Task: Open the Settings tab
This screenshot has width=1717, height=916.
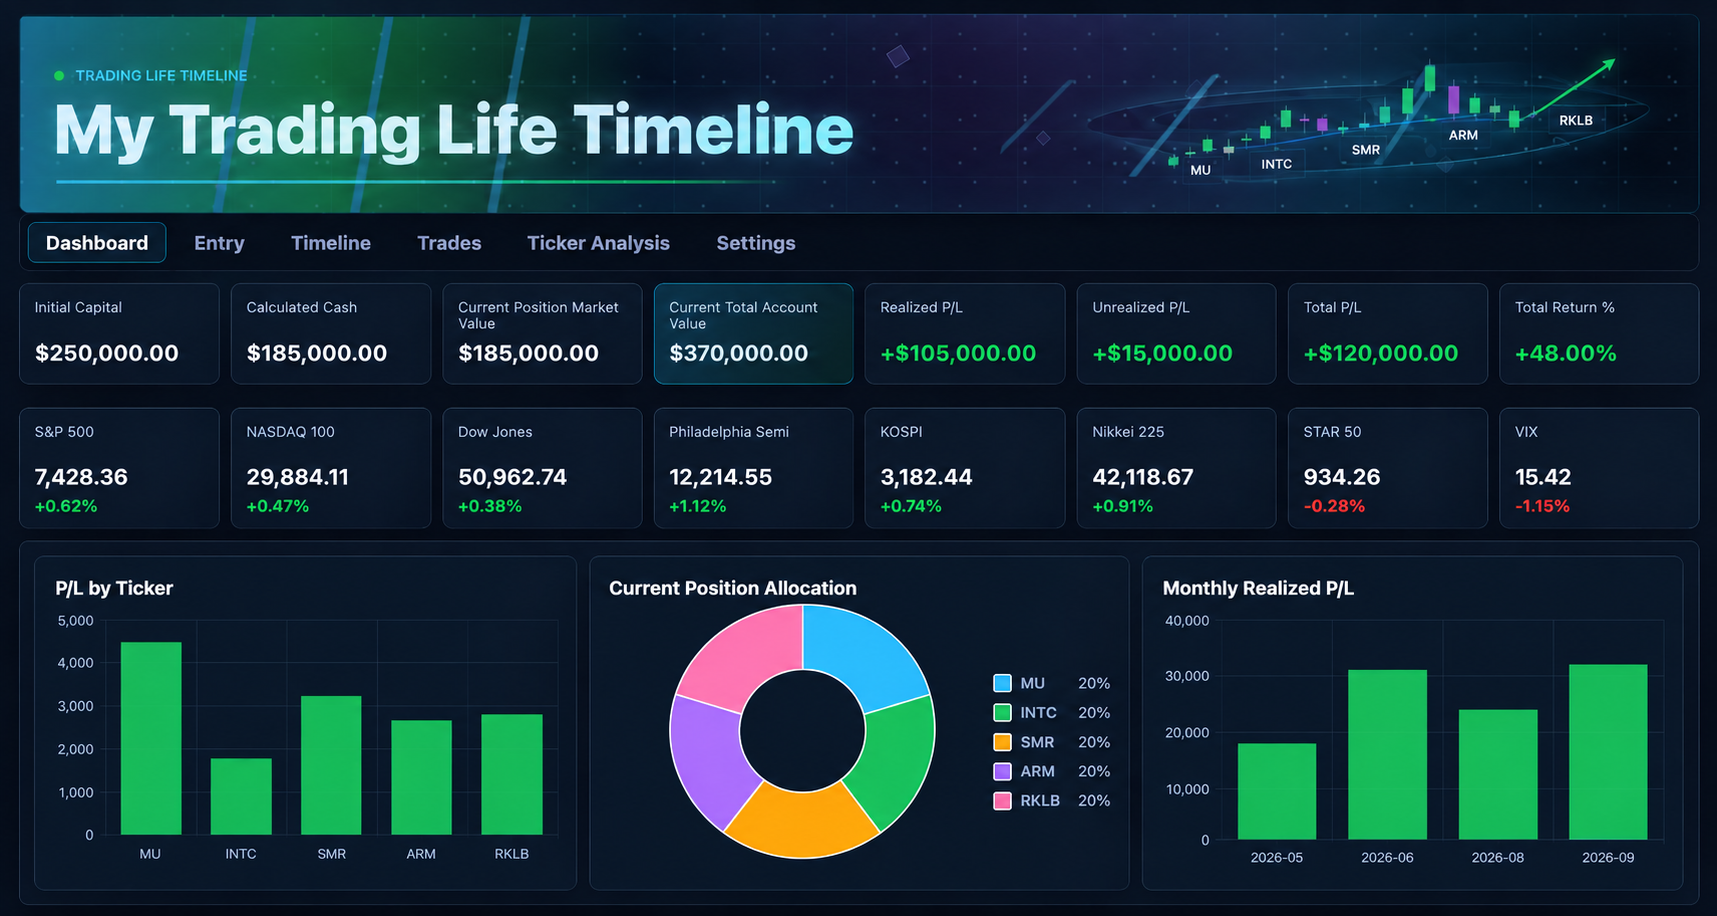Action: pyautogui.click(x=756, y=243)
